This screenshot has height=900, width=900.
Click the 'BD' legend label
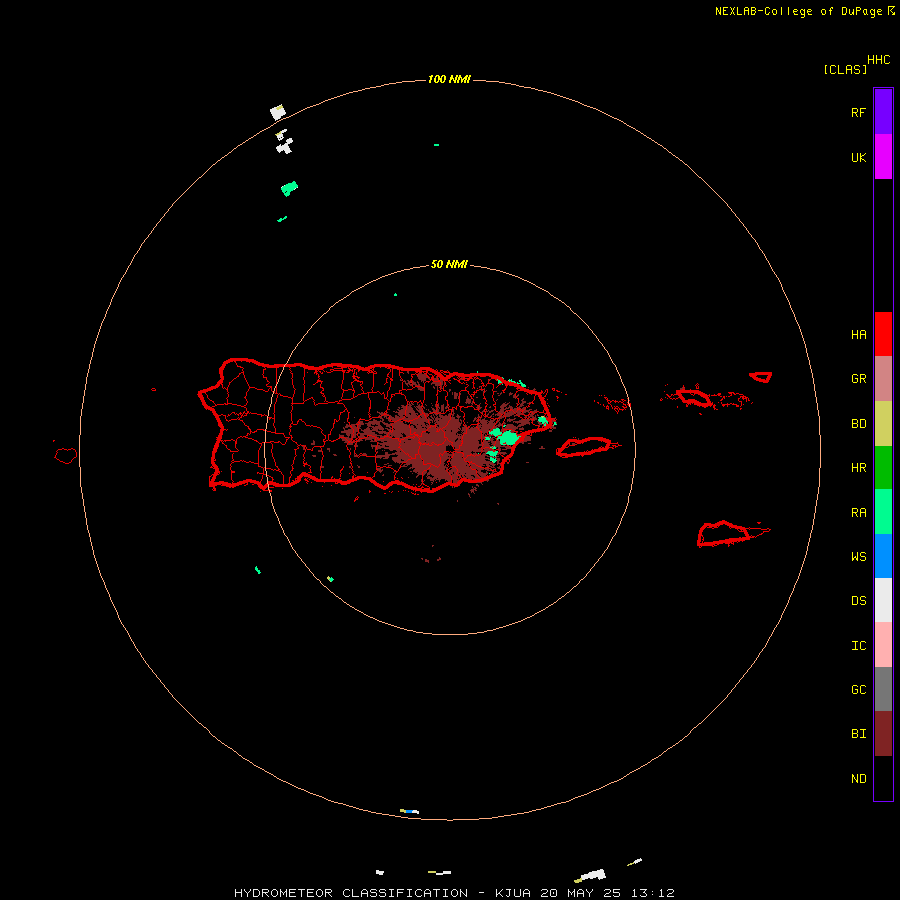(x=858, y=424)
